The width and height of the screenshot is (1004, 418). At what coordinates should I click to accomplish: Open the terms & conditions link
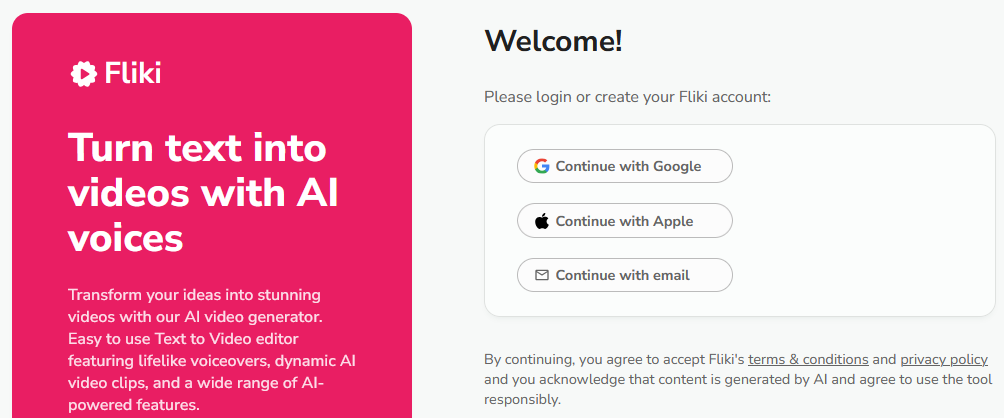pos(808,359)
